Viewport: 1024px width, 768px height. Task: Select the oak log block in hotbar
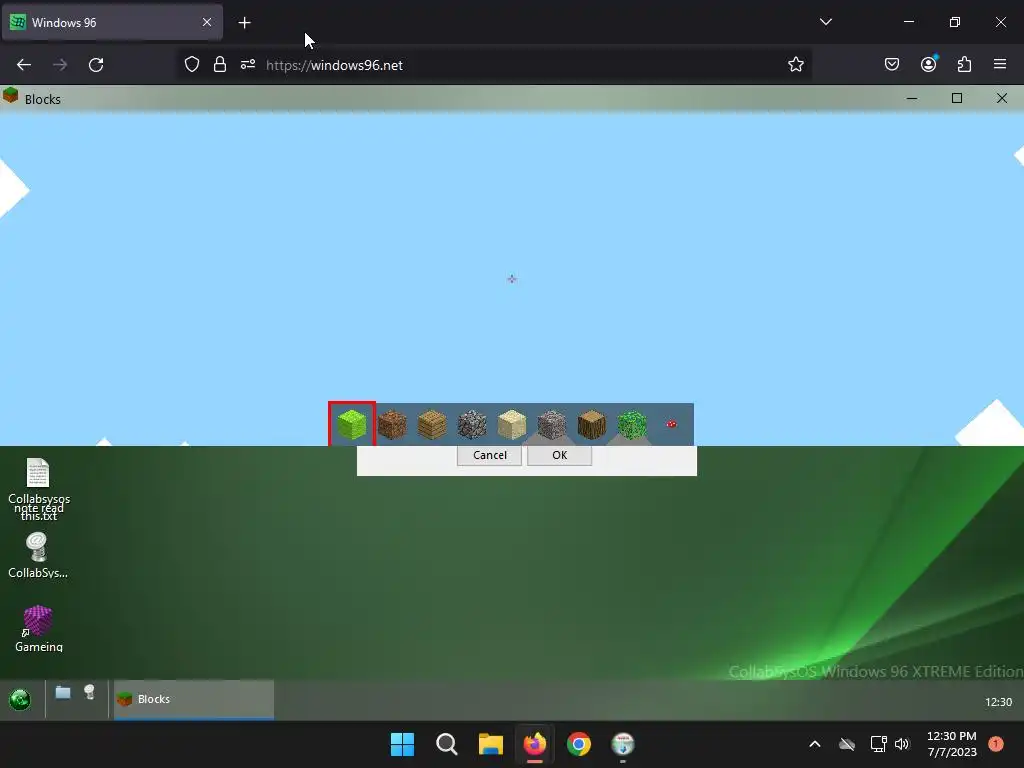click(592, 424)
